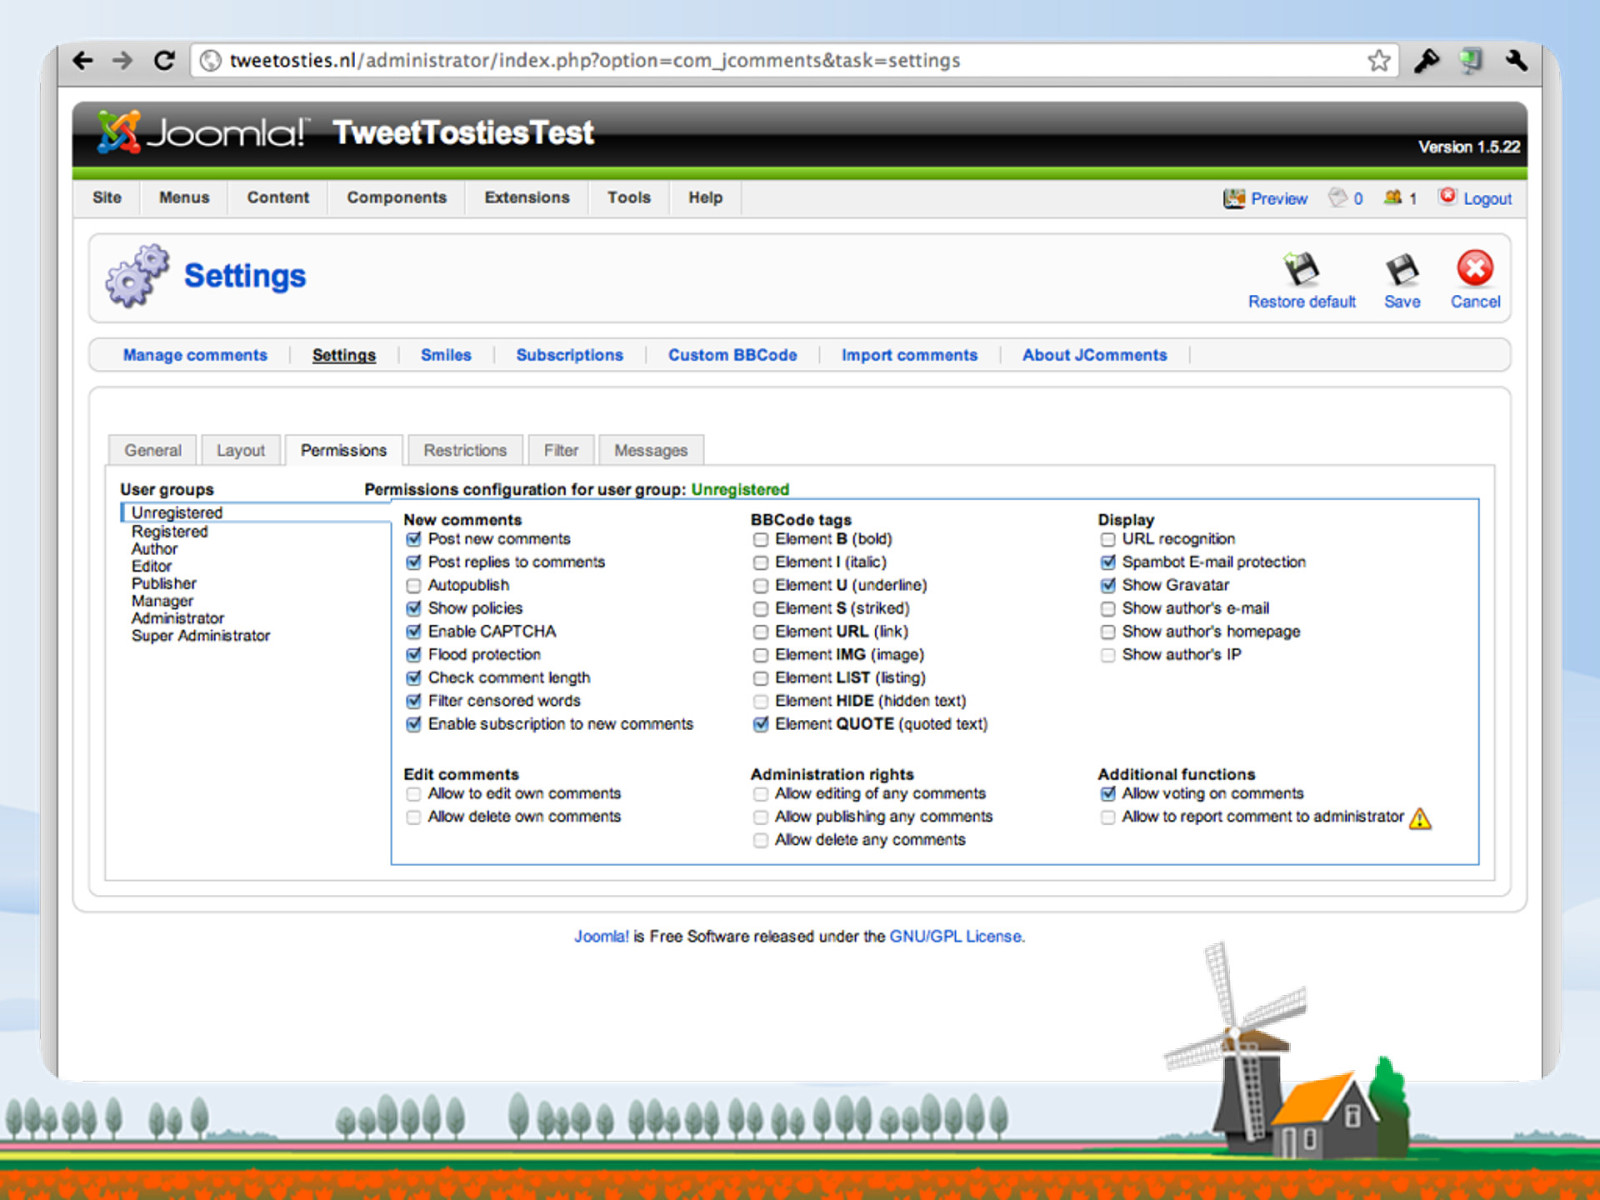Check Element B (bold) checkbox
This screenshot has width=1600, height=1200.
click(761, 540)
